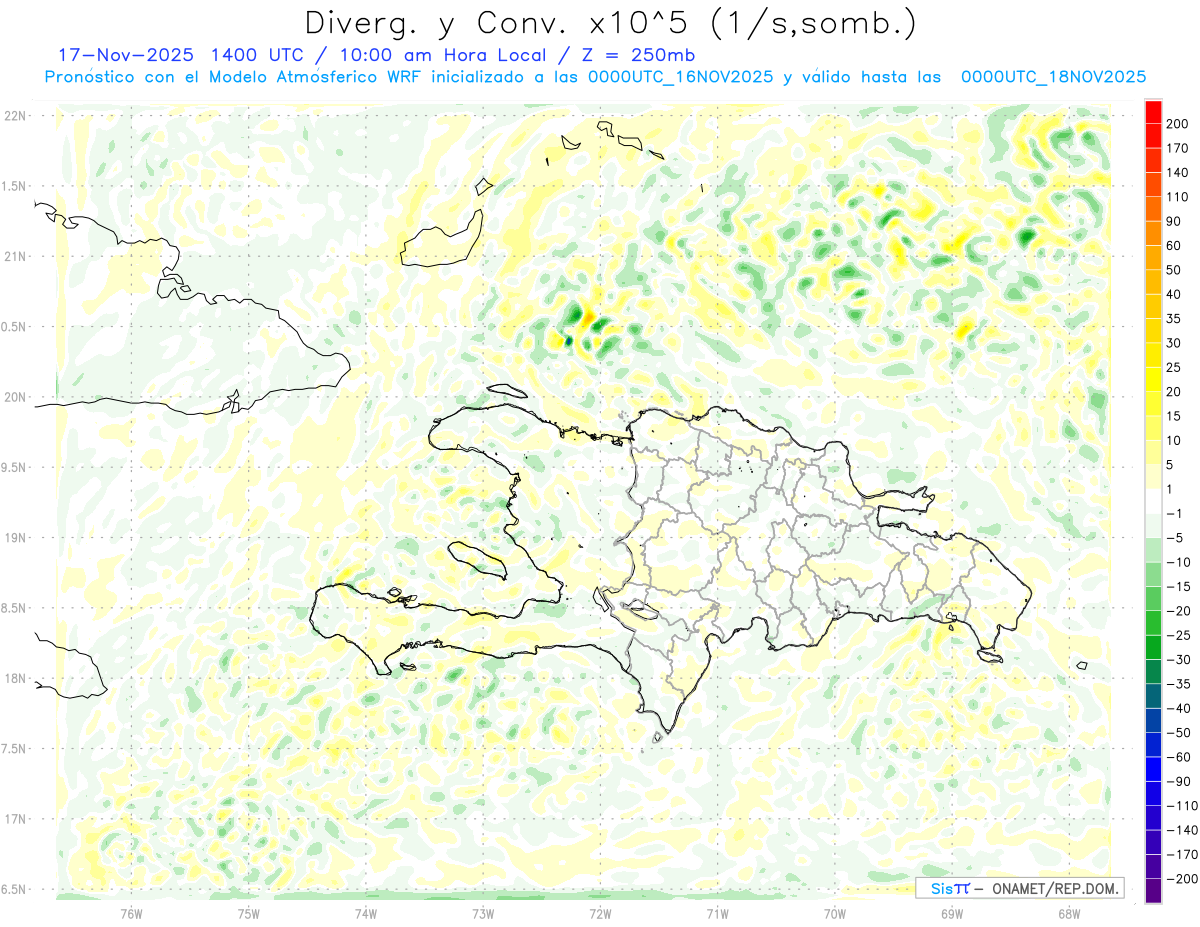Click the colorbar value '-1'
The image size is (1200, 927).
click(x=1174, y=513)
